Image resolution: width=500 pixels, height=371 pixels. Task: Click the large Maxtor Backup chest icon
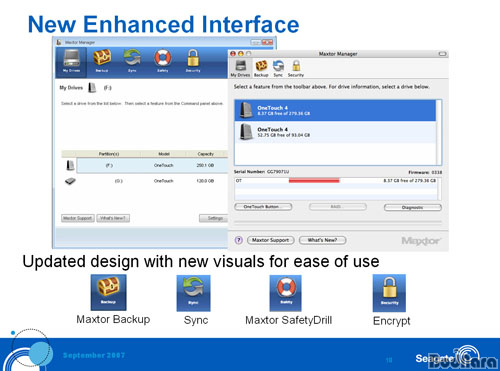click(108, 292)
